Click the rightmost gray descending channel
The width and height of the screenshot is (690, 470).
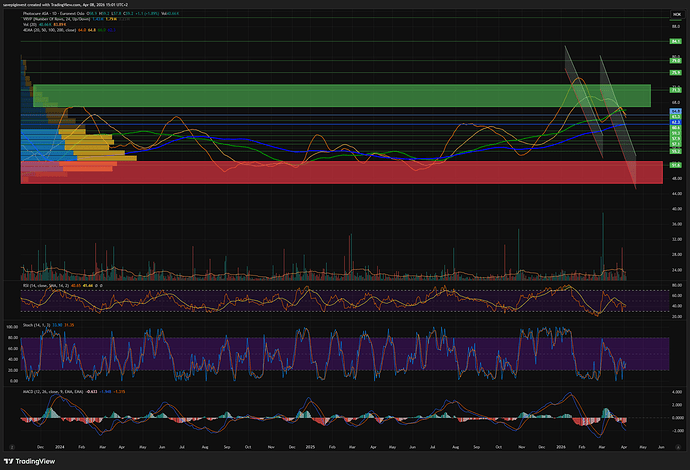click(x=617, y=120)
